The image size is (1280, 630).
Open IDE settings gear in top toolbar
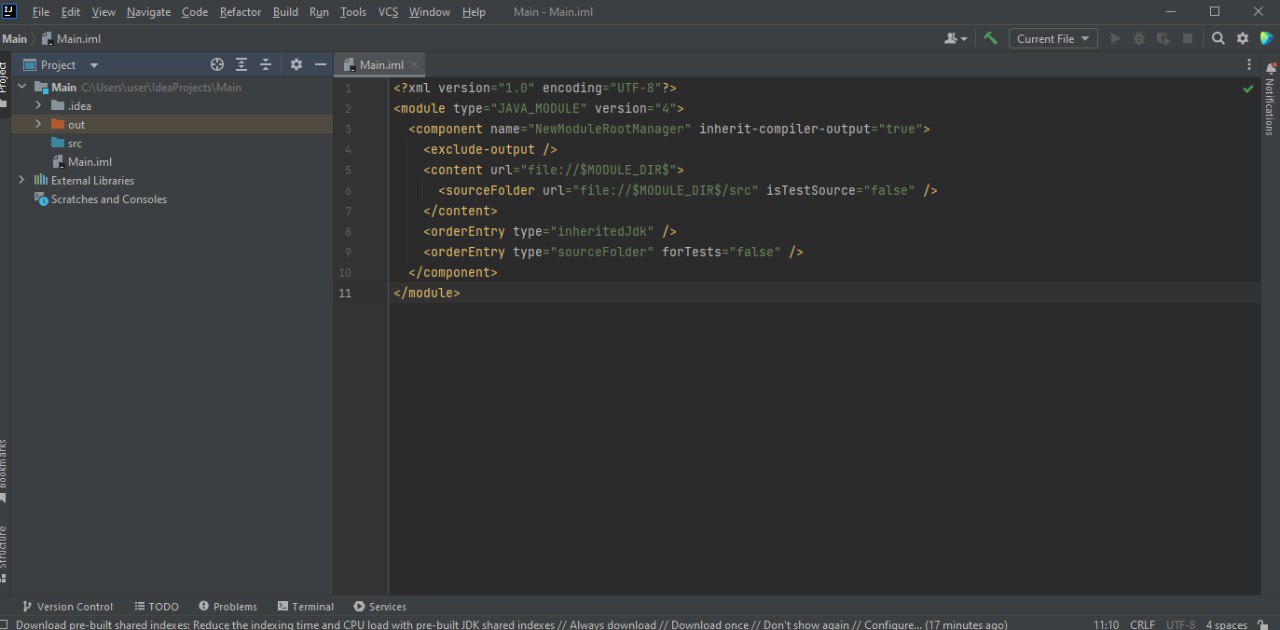[x=1242, y=38]
